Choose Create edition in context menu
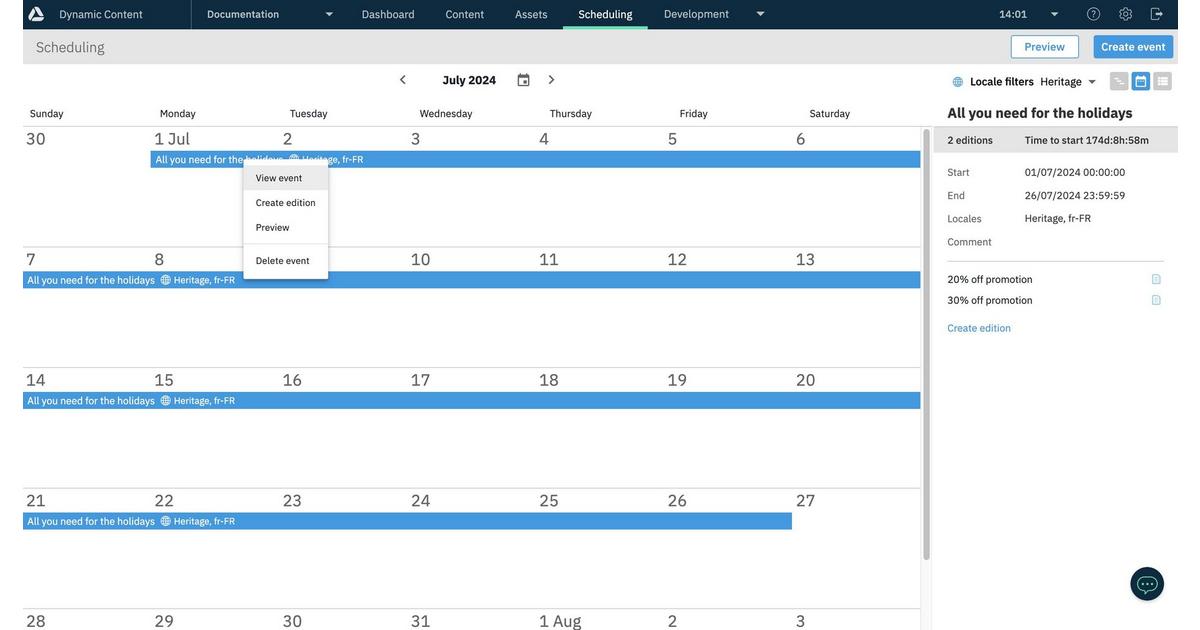1200x630 pixels. coord(286,203)
